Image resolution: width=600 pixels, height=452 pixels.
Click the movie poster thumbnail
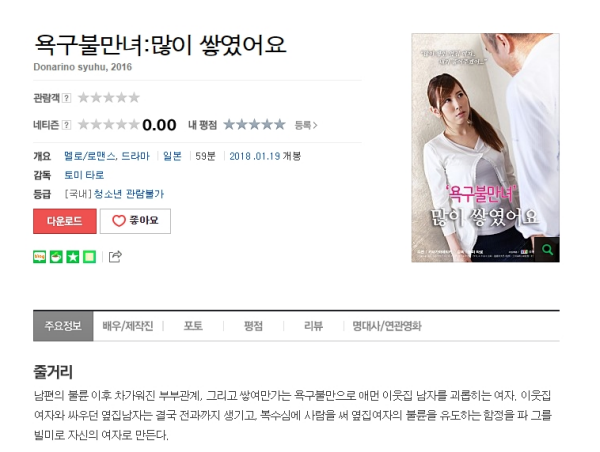485,148
